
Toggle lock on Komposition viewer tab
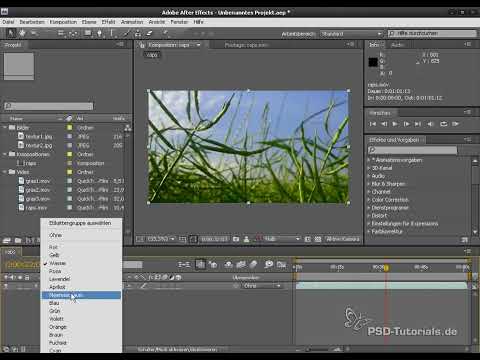point(142,45)
